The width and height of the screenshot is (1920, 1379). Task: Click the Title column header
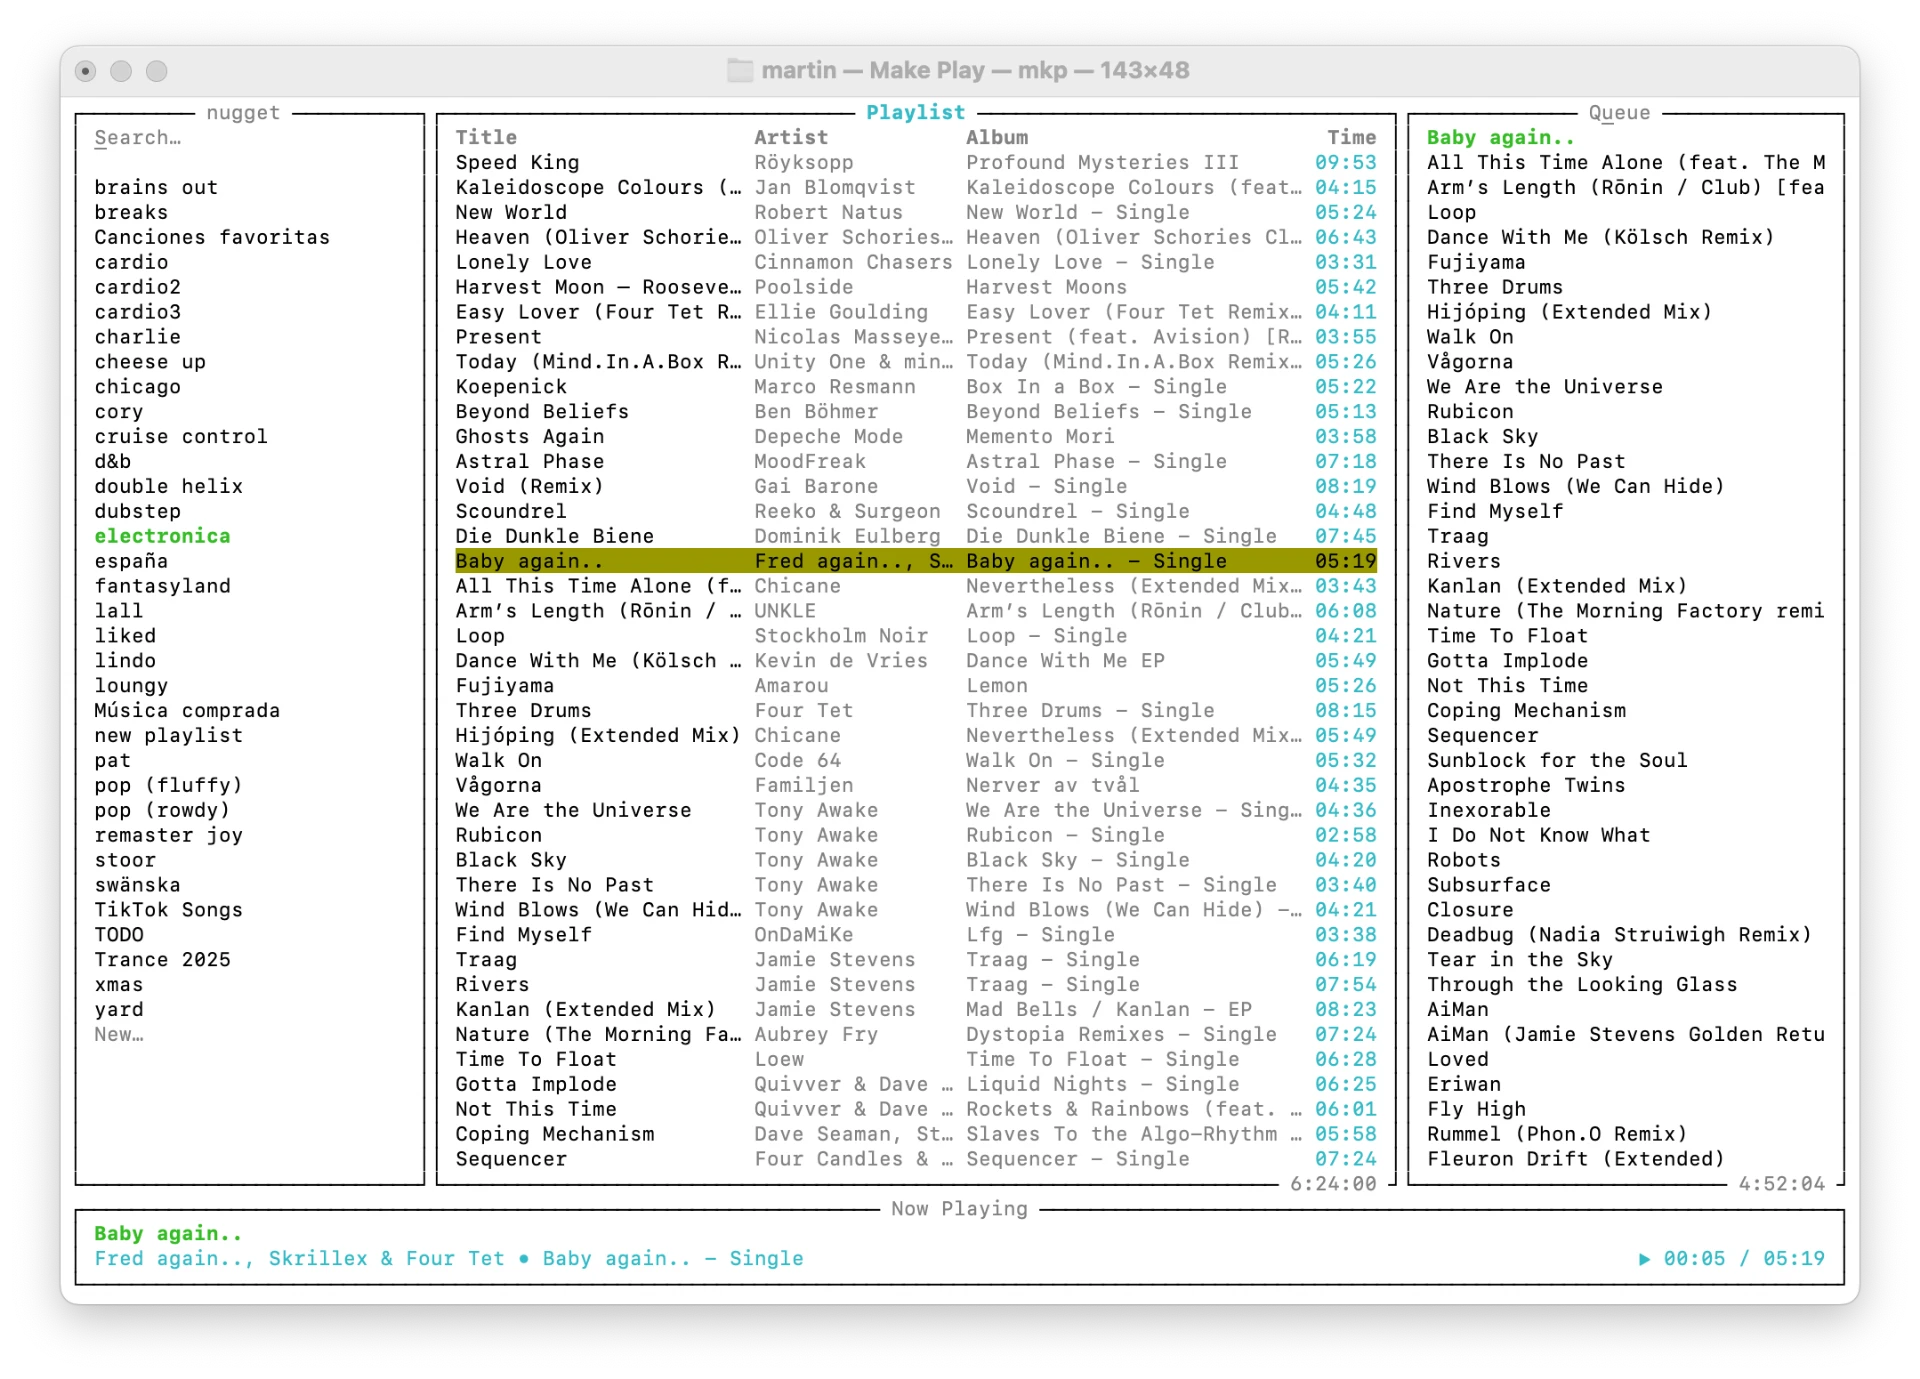pyautogui.click(x=486, y=138)
